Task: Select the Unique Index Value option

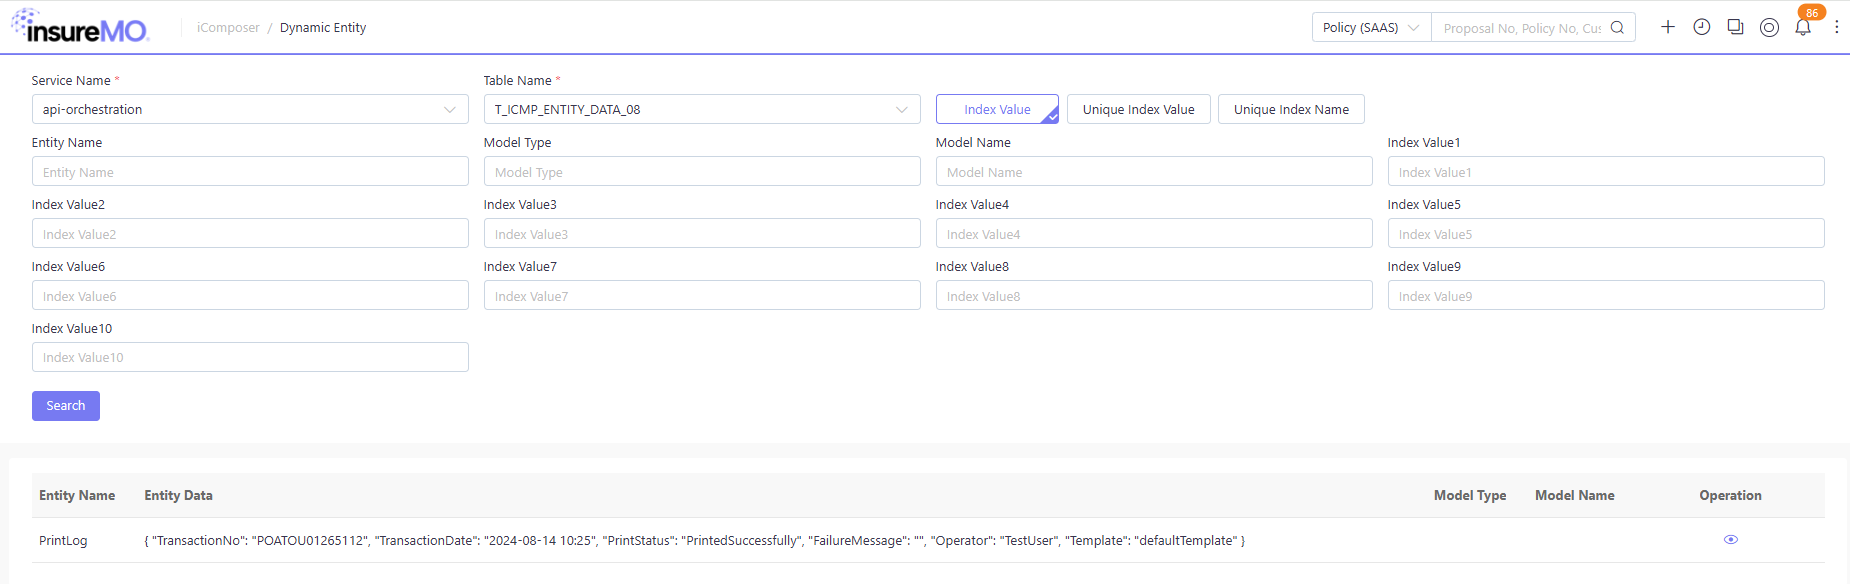Action: (1139, 109)
